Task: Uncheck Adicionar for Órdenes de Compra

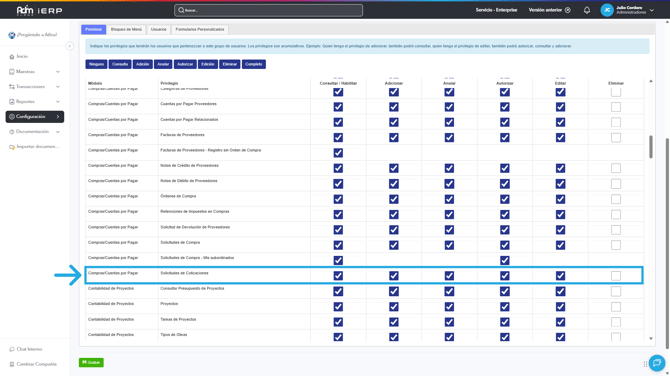Action: coord(394,199)
